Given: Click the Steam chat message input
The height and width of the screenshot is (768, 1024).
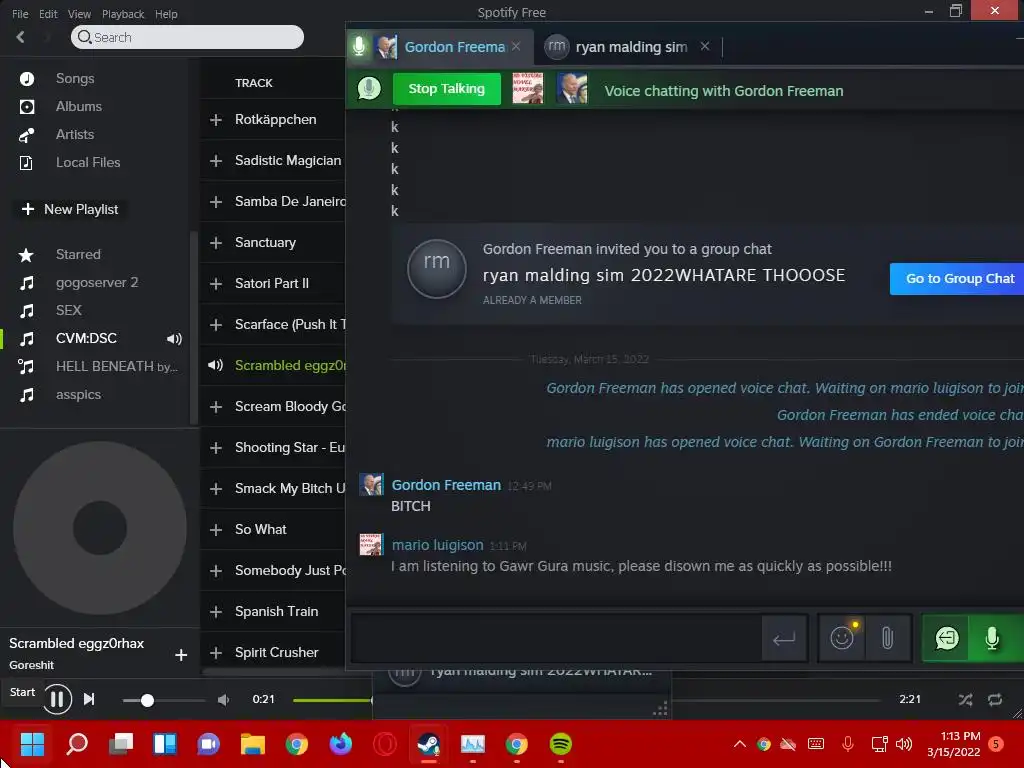Looking at the screenshot, I should [x=556, y=638].
